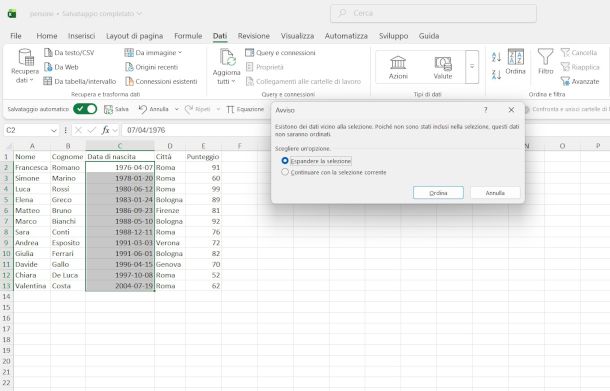This screenshot has width=610, height=391.
Task: Sort ascending with the A-Z icon
Action: [496, 57]
